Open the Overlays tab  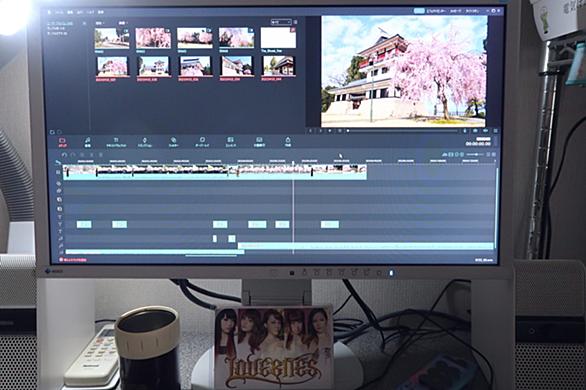click(202, 142)
